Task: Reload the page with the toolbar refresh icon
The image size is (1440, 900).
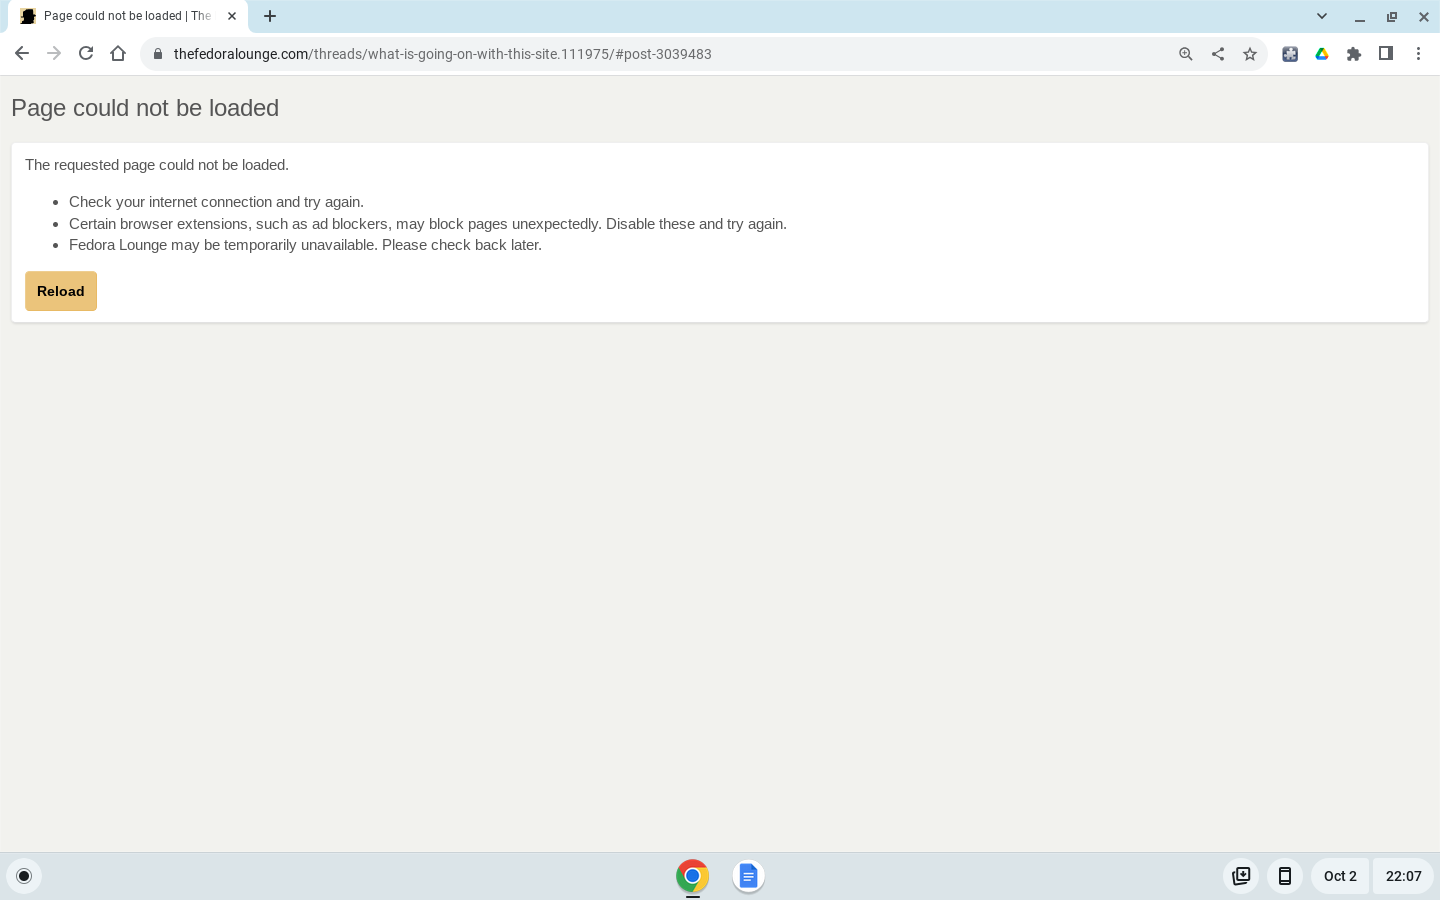Action: (86, 54)
